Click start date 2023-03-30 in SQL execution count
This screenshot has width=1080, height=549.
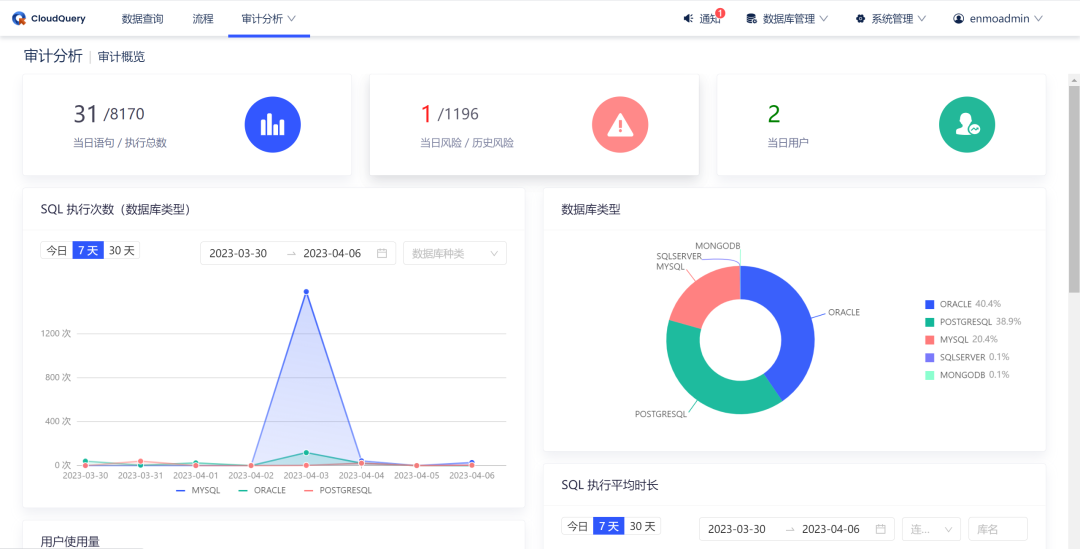[x=238, y=253]
